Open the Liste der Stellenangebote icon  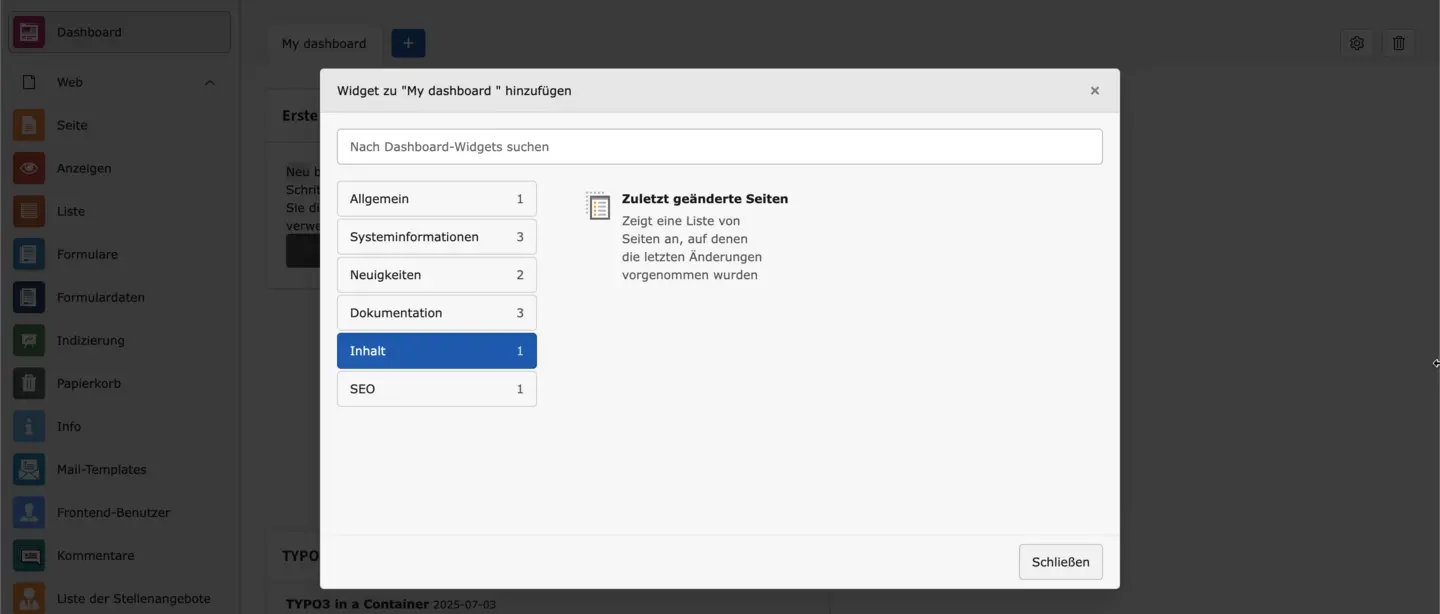tap(29, 598)
